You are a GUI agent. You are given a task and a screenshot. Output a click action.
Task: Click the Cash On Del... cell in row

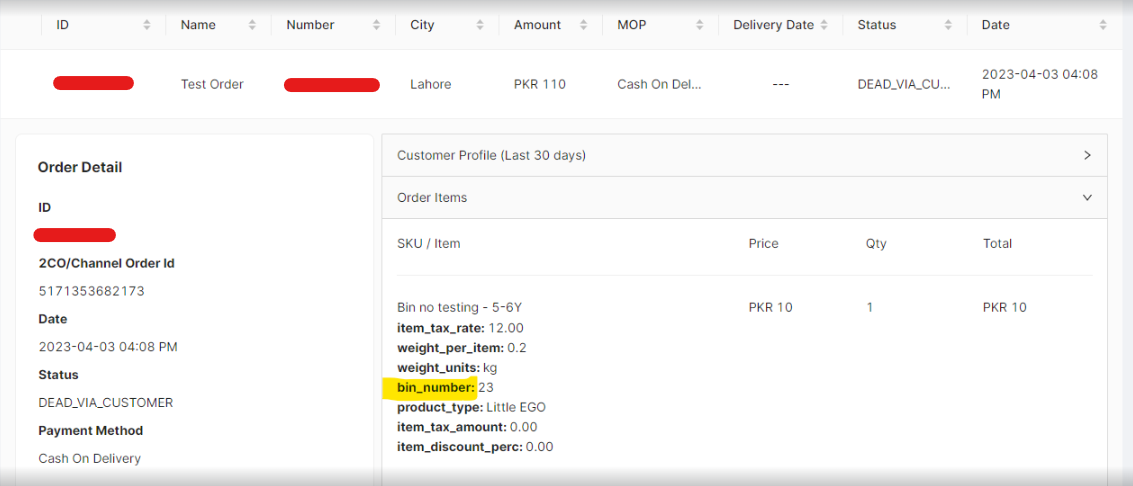(659, 84)
